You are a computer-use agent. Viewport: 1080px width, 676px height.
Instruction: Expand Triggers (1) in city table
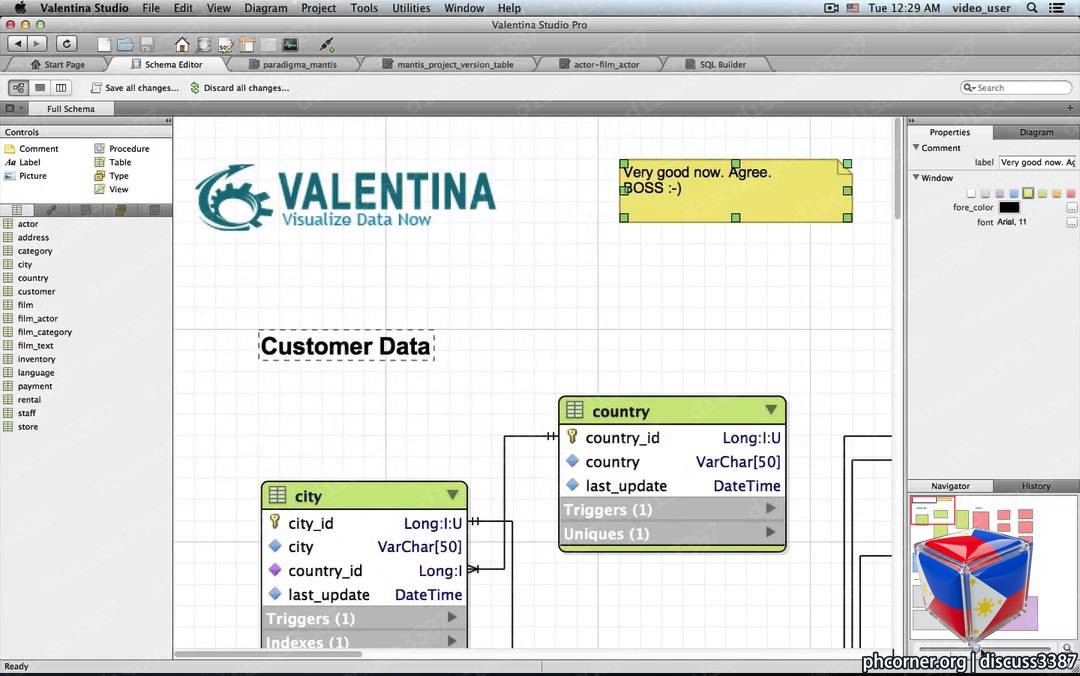pyautogui.click(x=452, y=617)
